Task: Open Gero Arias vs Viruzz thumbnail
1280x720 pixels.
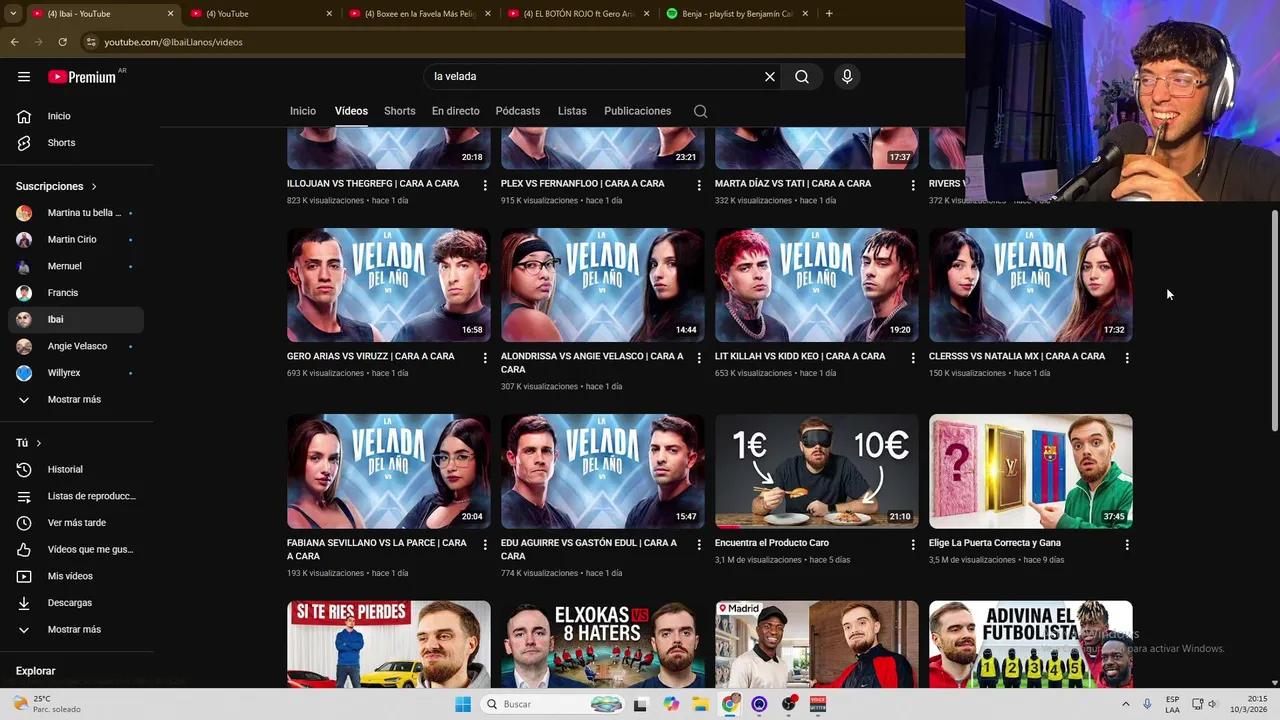Action: click(x=389, y=285)
